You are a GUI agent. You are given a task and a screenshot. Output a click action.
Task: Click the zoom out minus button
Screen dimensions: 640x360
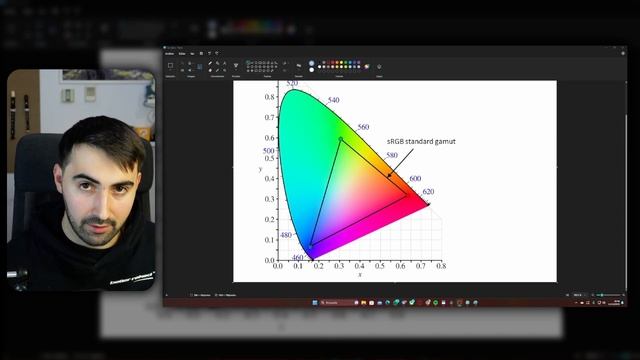(x=593, y=295)
